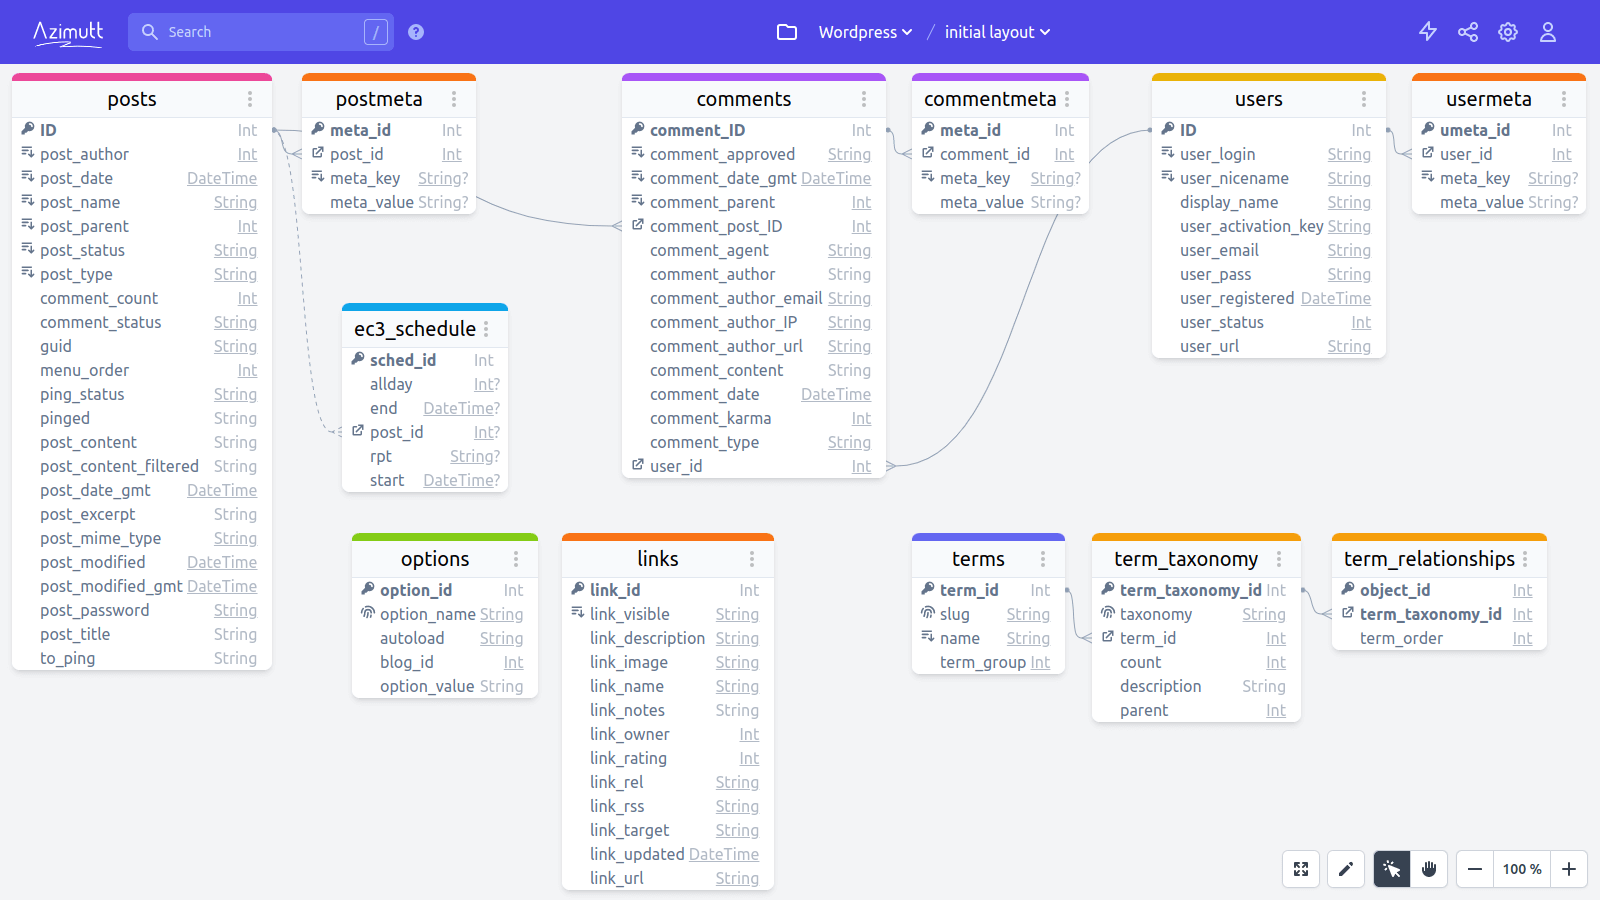1600x900 pixels.
Task: Zoom out with the minus button
Action: (1473, 869)
